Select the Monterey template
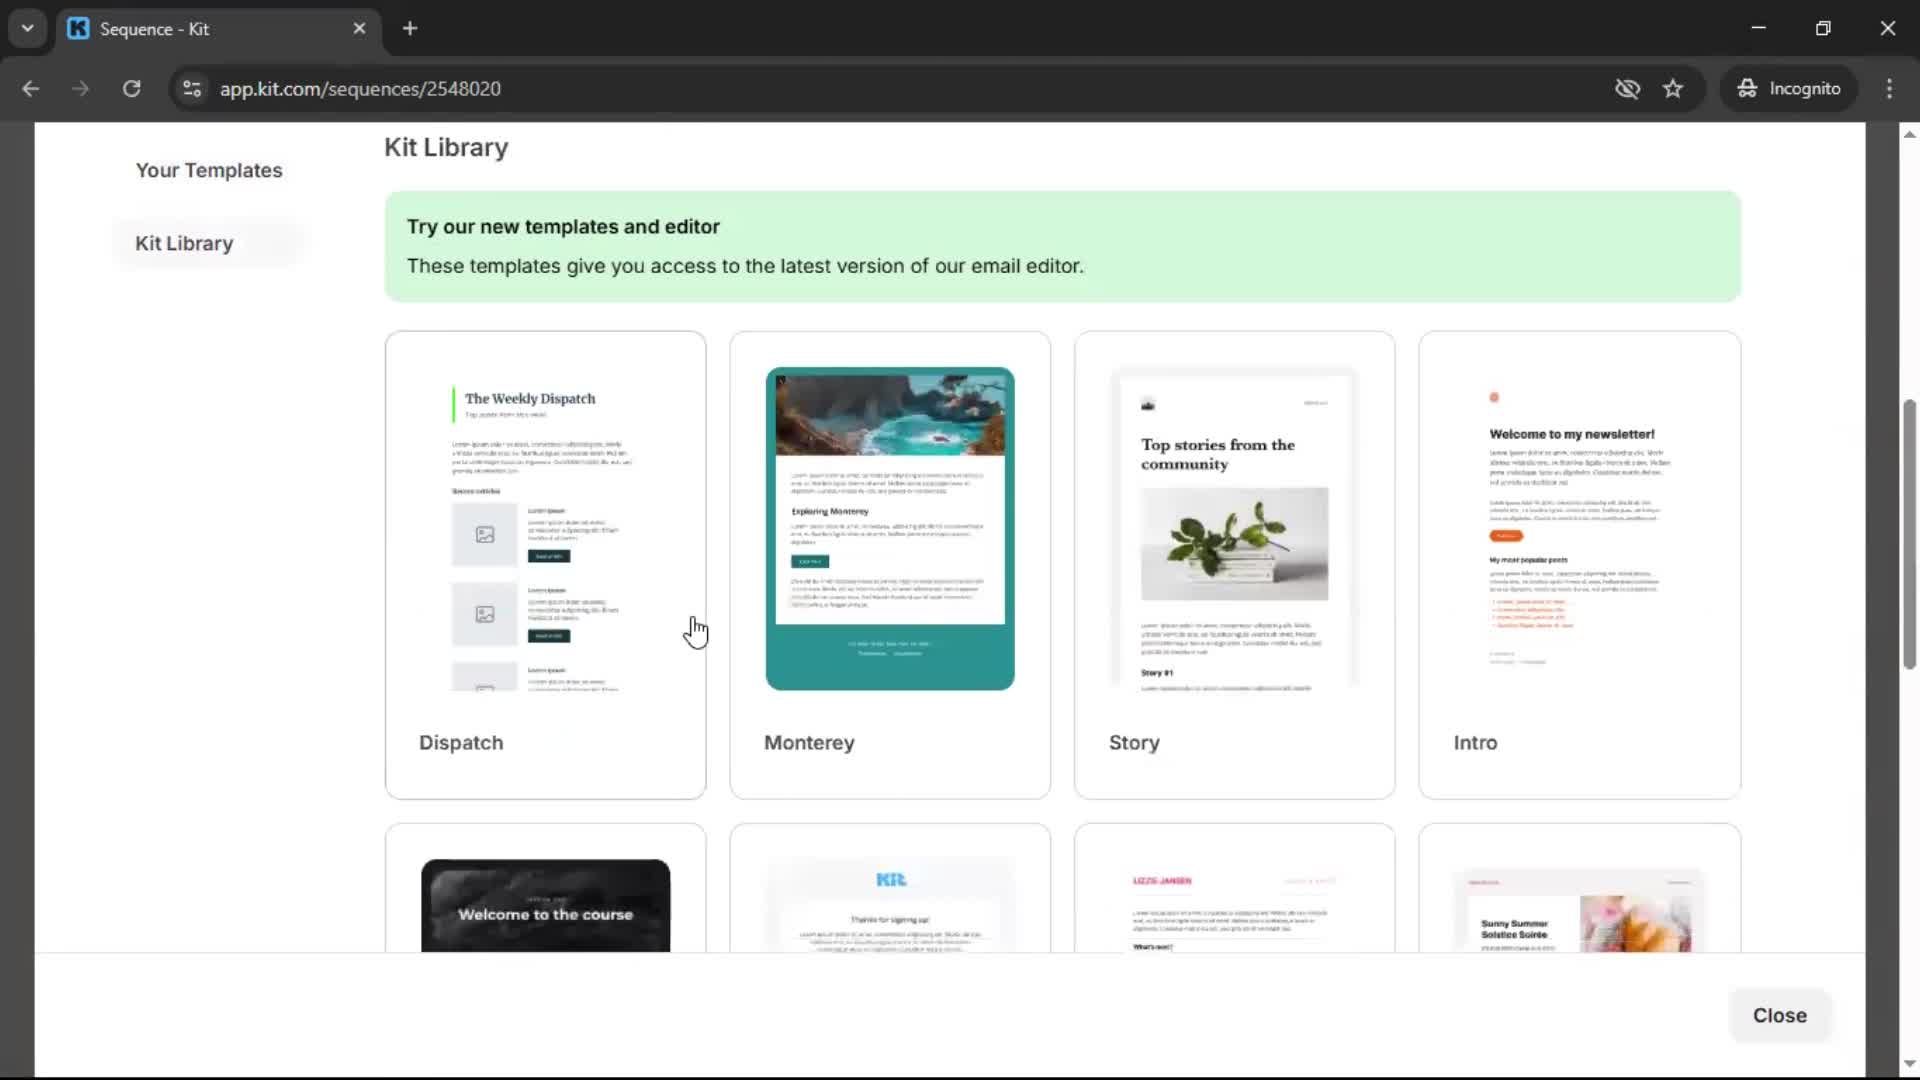The image size is (1920, 1080). point(890,563)
